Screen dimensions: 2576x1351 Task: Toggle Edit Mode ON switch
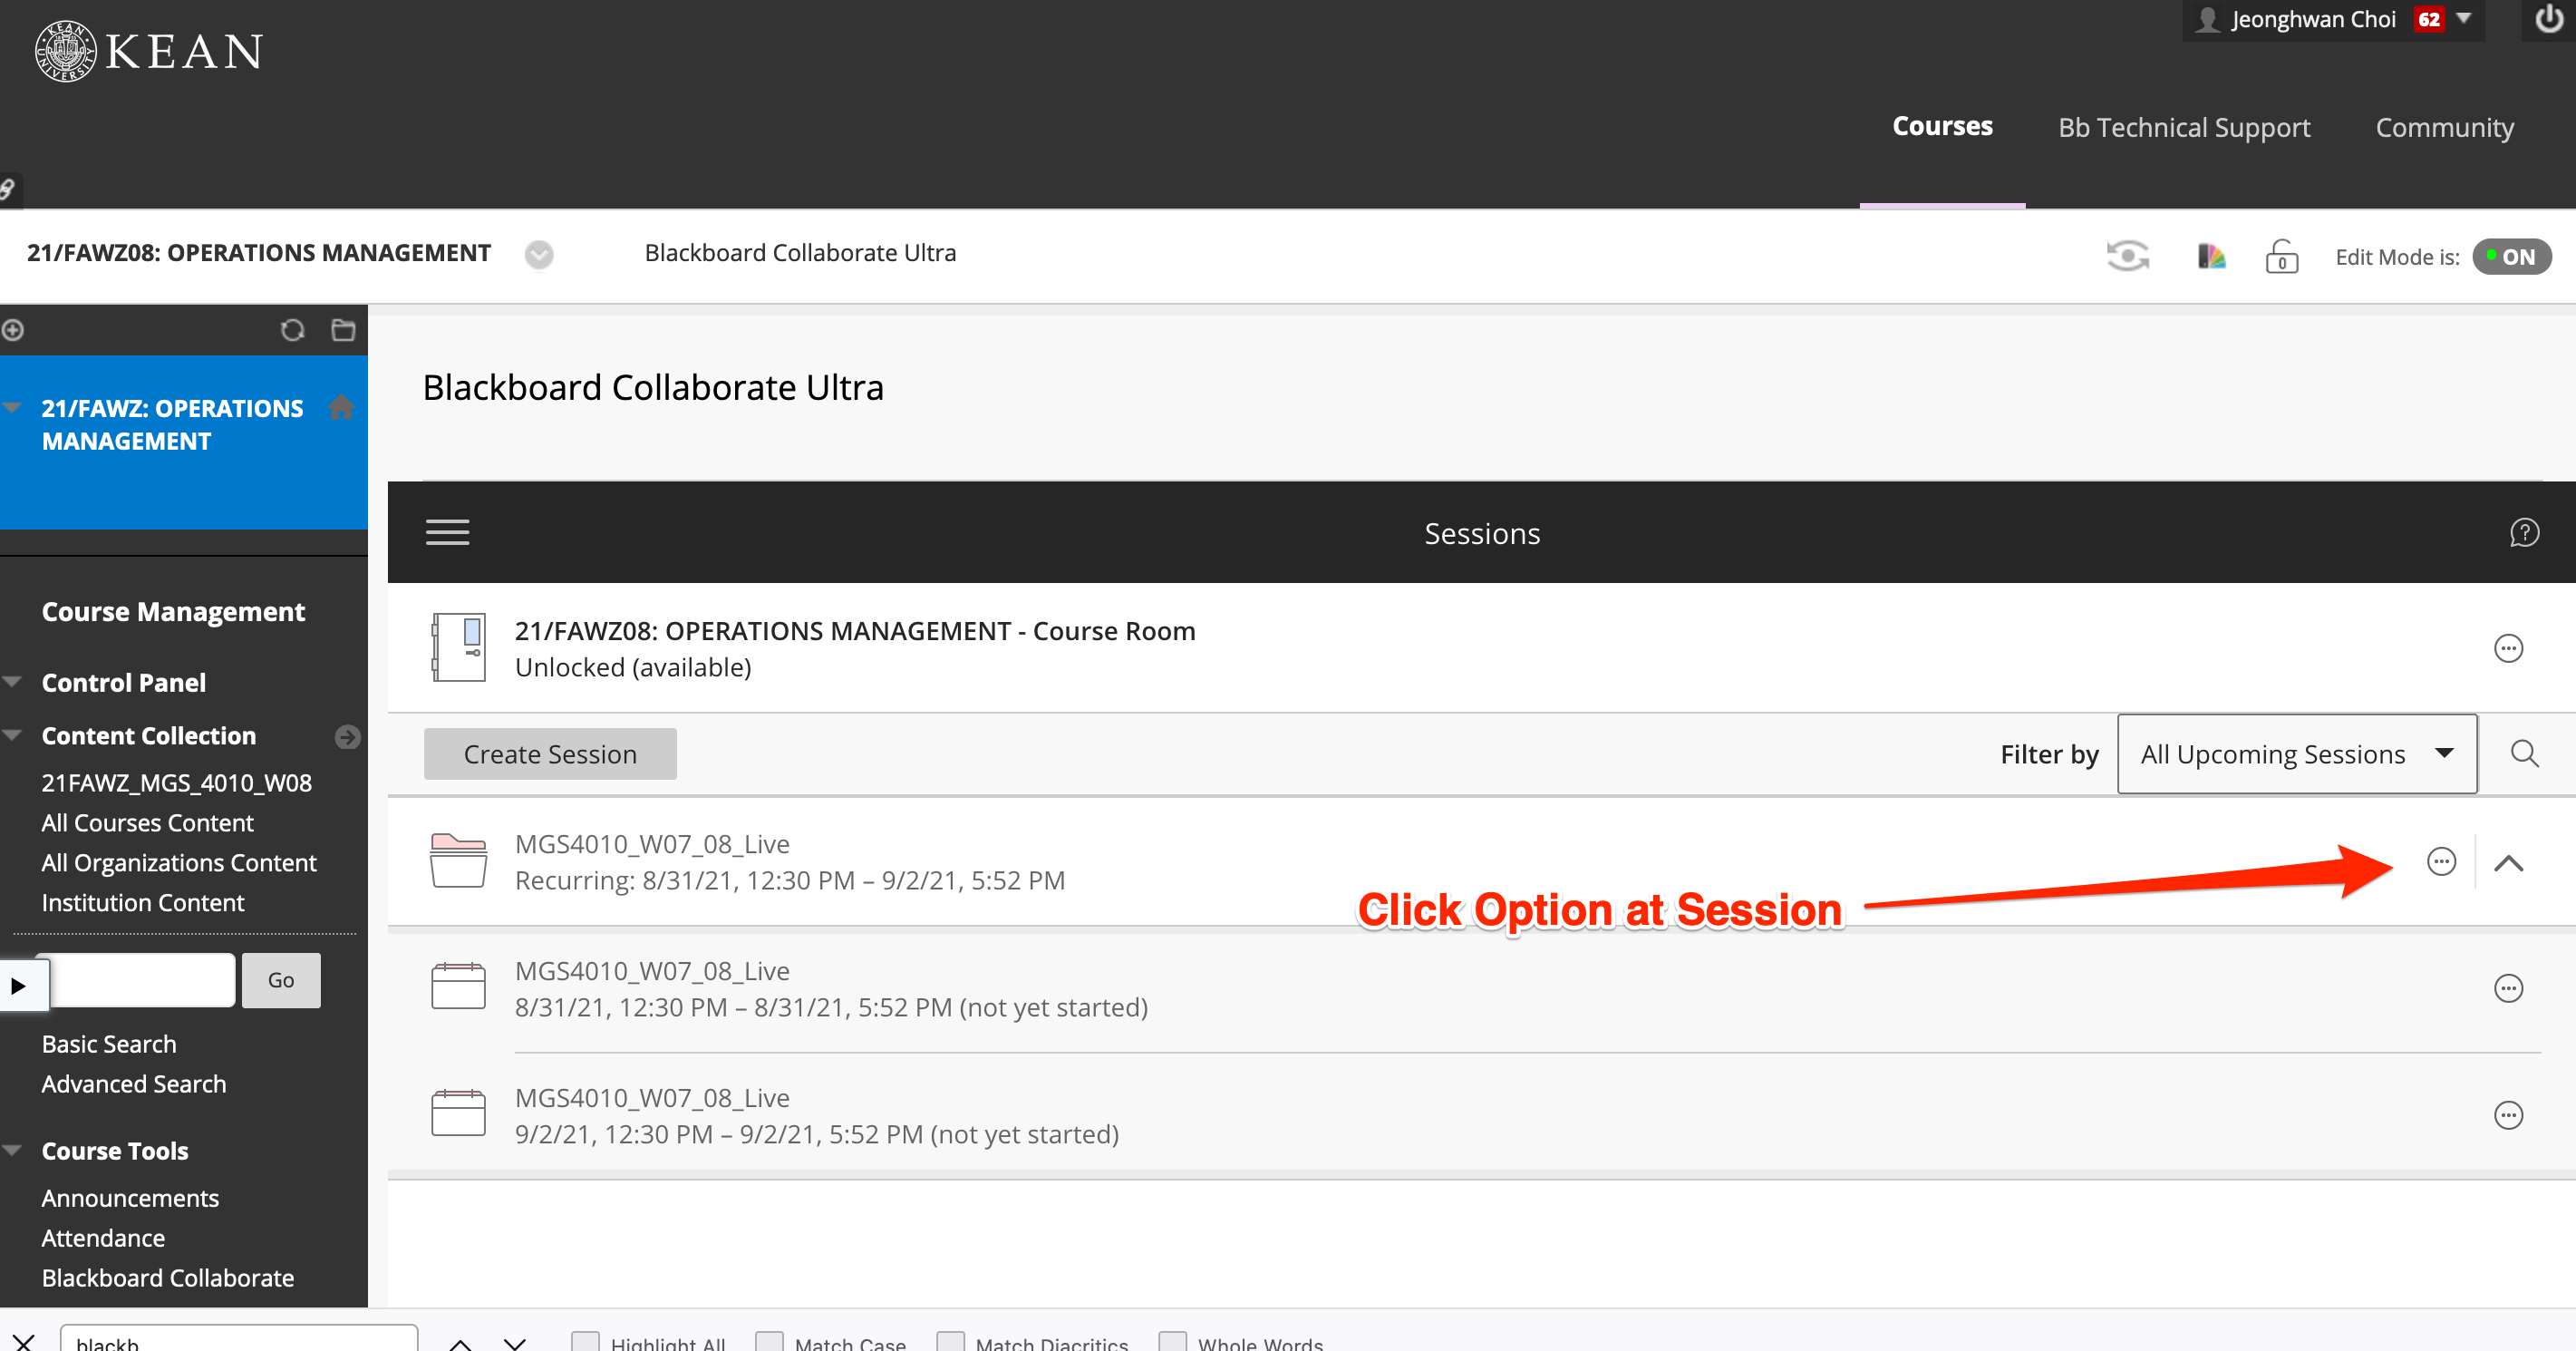point(2512,257)
